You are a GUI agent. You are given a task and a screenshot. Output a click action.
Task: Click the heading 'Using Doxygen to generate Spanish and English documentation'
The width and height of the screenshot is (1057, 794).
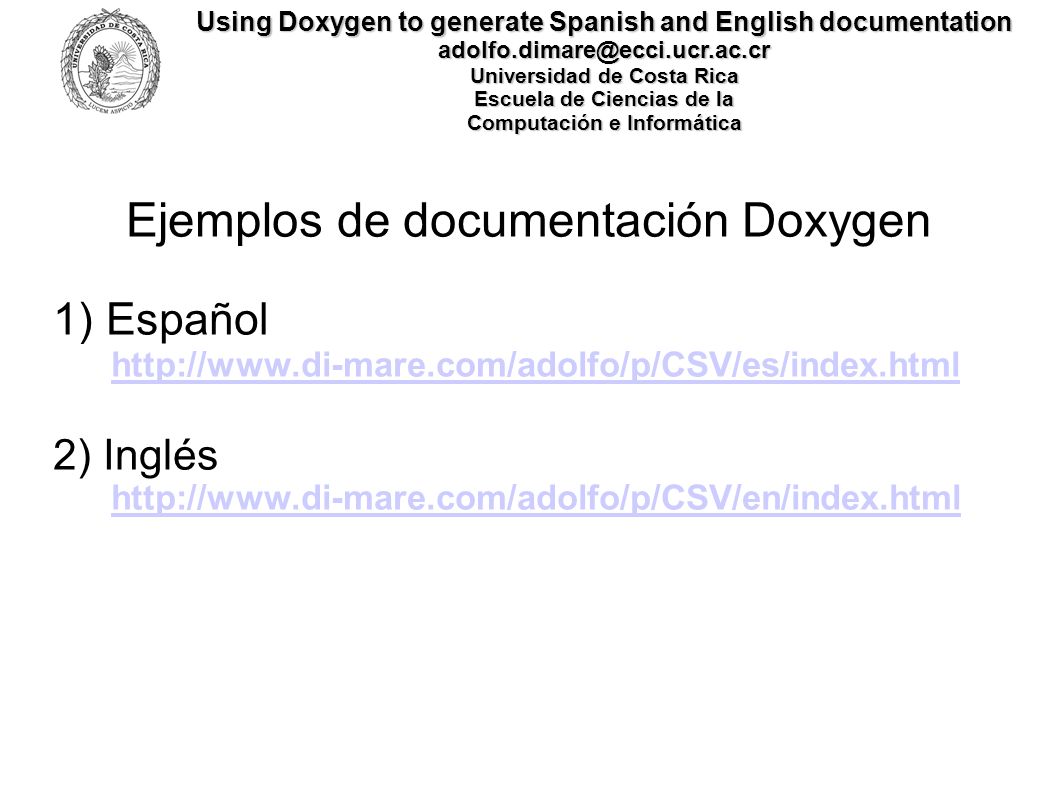tap(604, 22)
